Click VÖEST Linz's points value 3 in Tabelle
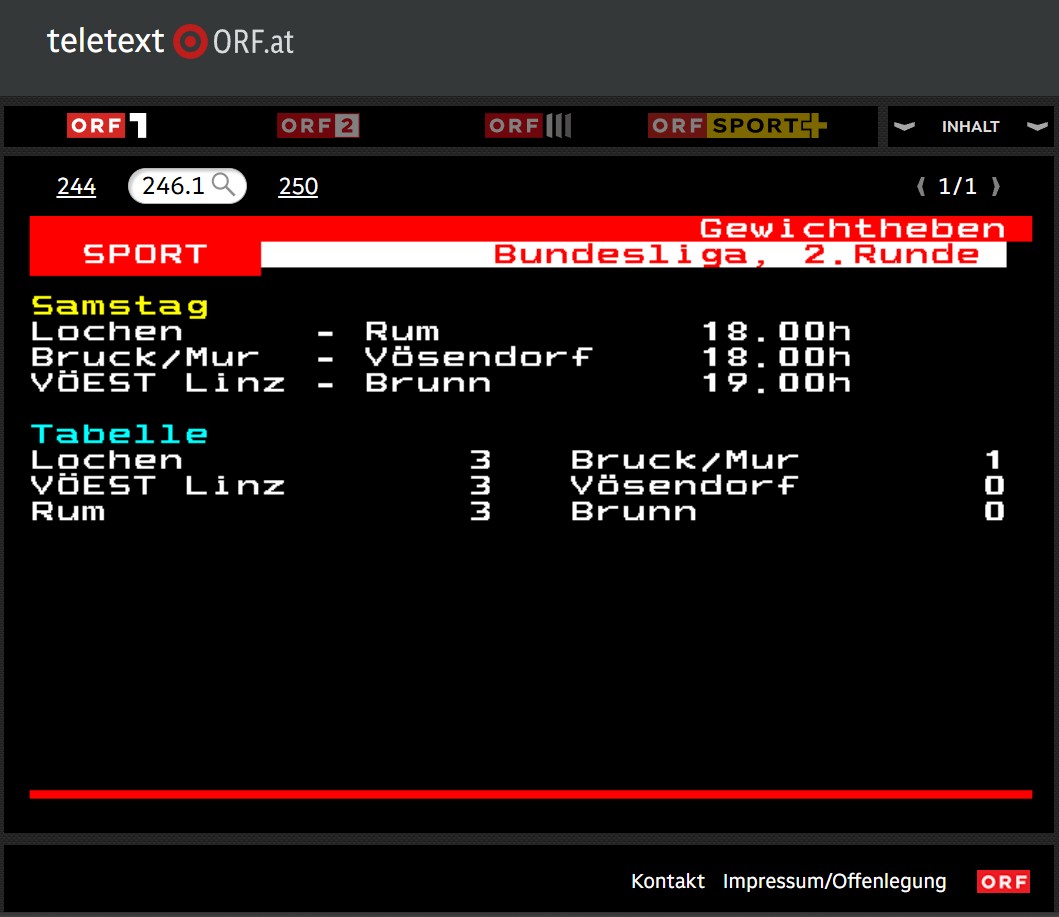Image resolution: width=1059 pixels, height=917 pixels. [x=480, y=486]
